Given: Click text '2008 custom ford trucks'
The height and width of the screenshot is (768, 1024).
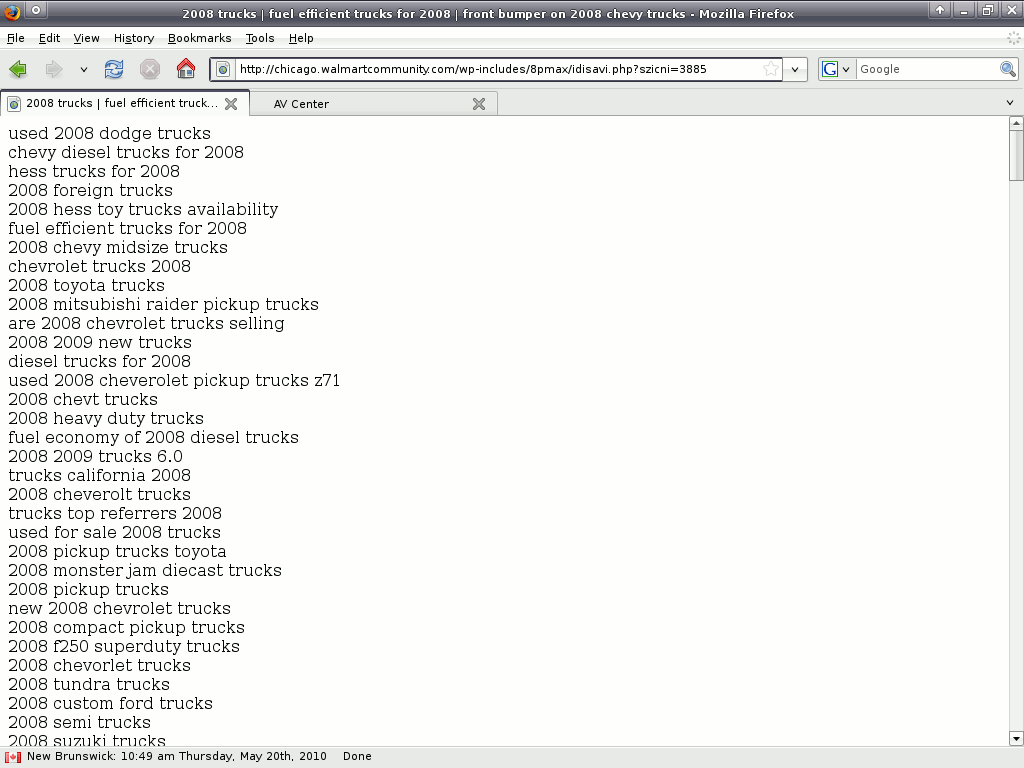Looking at the screenshot, I should [x=110, y=703].
